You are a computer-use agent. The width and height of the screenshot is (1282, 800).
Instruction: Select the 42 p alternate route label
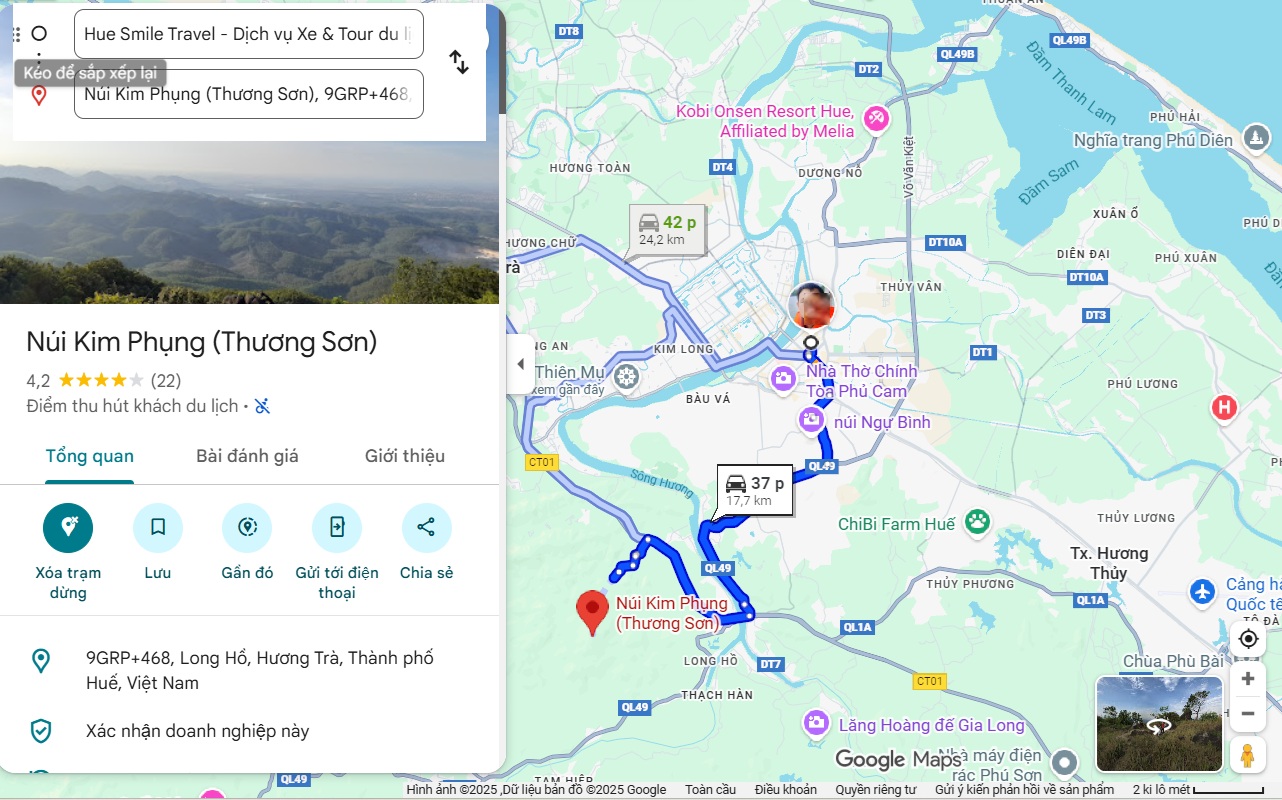point(668,230)
